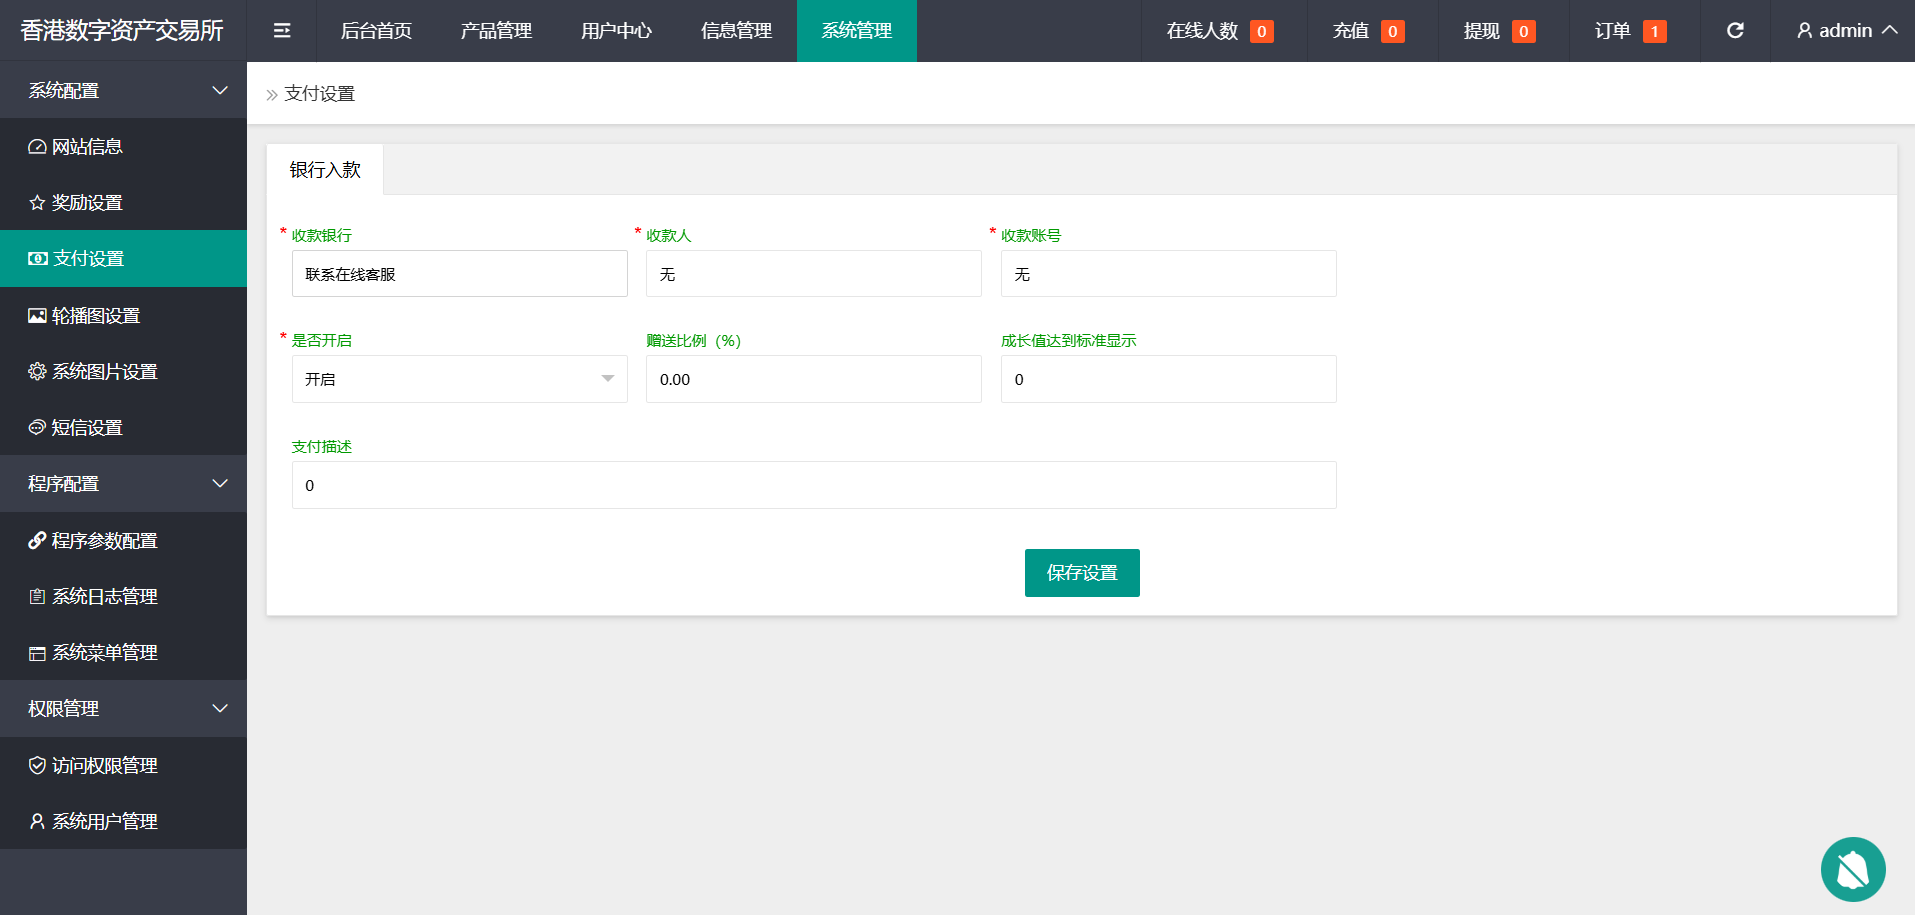Screen dimensions: 1915x915
Task: Focus the 收款人 input field
Action: click(x=814, y=274)
